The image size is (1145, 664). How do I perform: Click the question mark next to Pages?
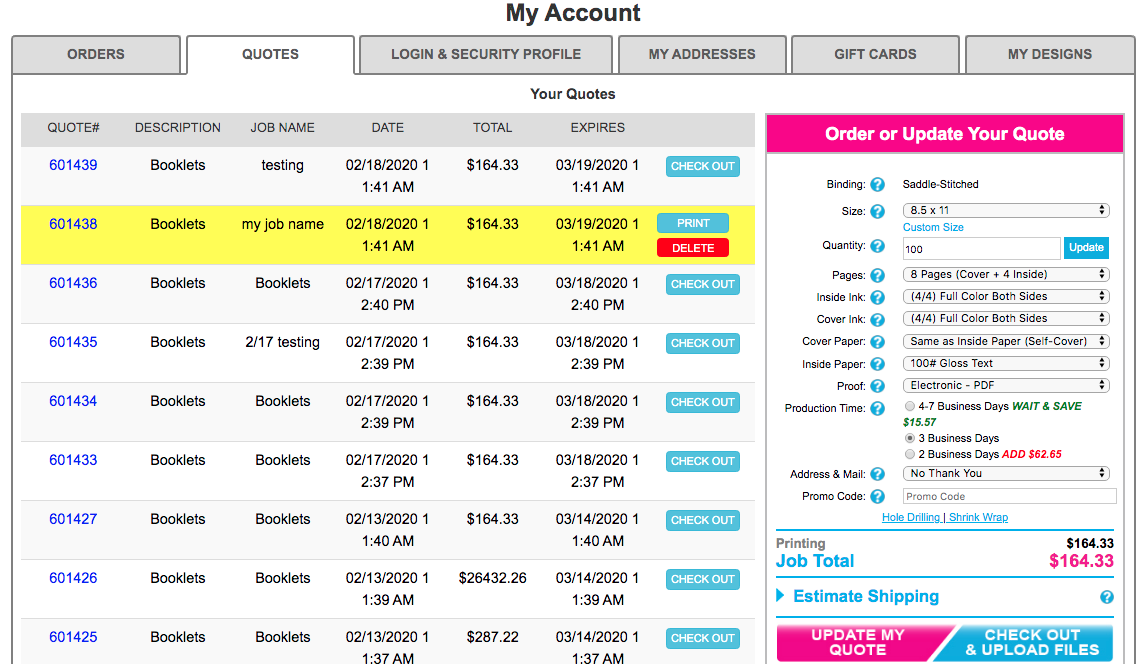pos(877,276)
